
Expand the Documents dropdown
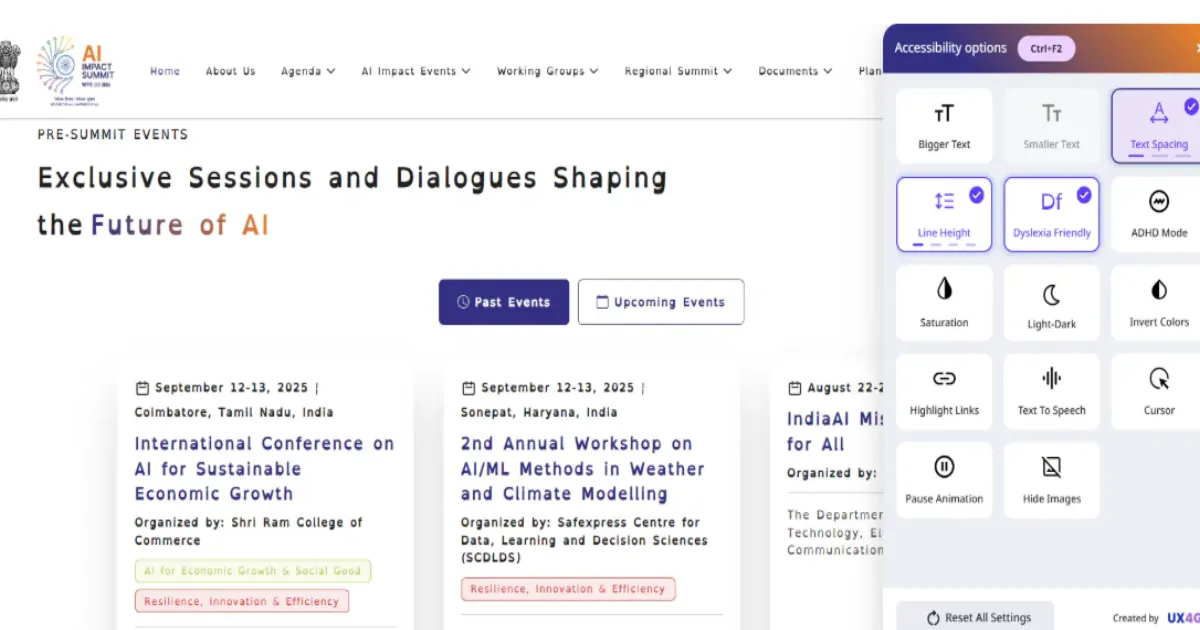(794, 71)
